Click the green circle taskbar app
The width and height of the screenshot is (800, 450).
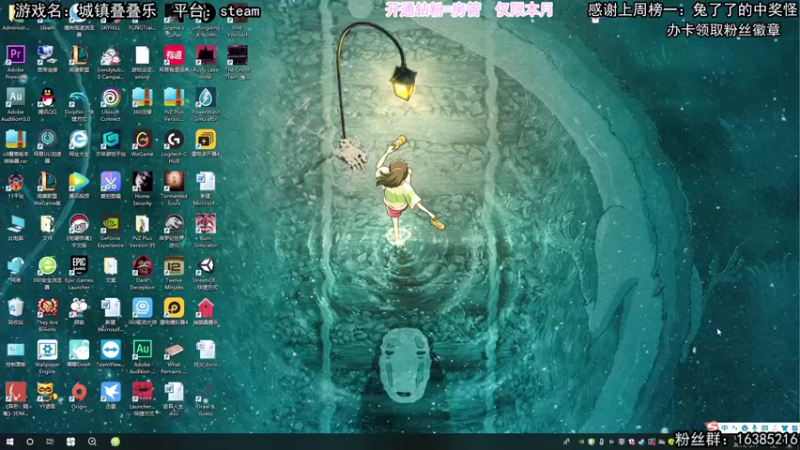point(115,441)
